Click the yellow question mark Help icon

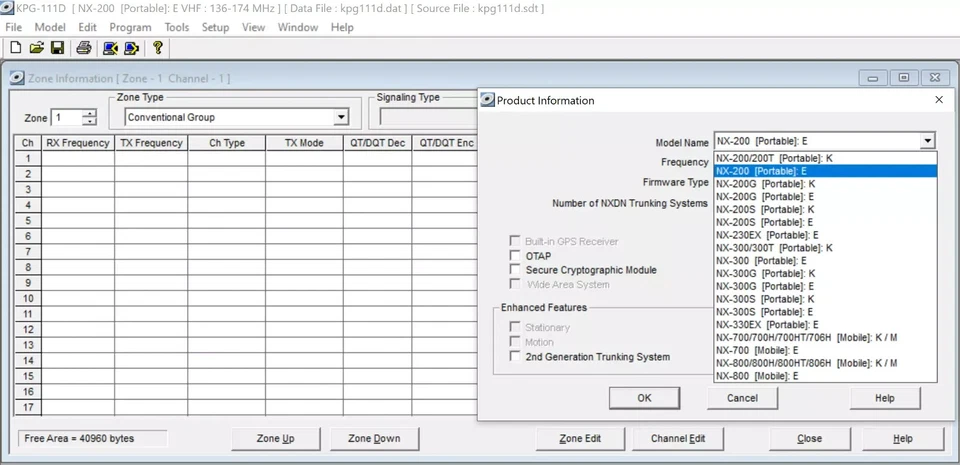point(158,48)
